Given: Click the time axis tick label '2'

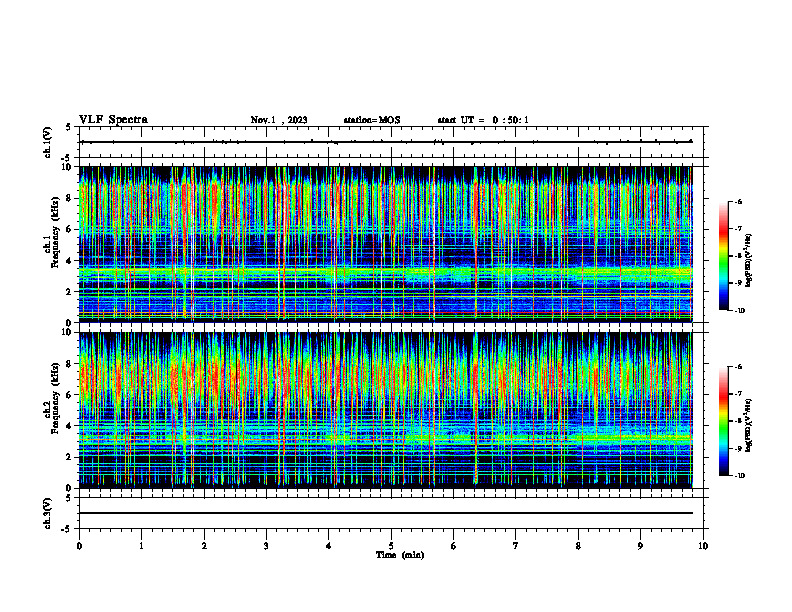Looking at the screenshot, I should click(x=204, y=546).
